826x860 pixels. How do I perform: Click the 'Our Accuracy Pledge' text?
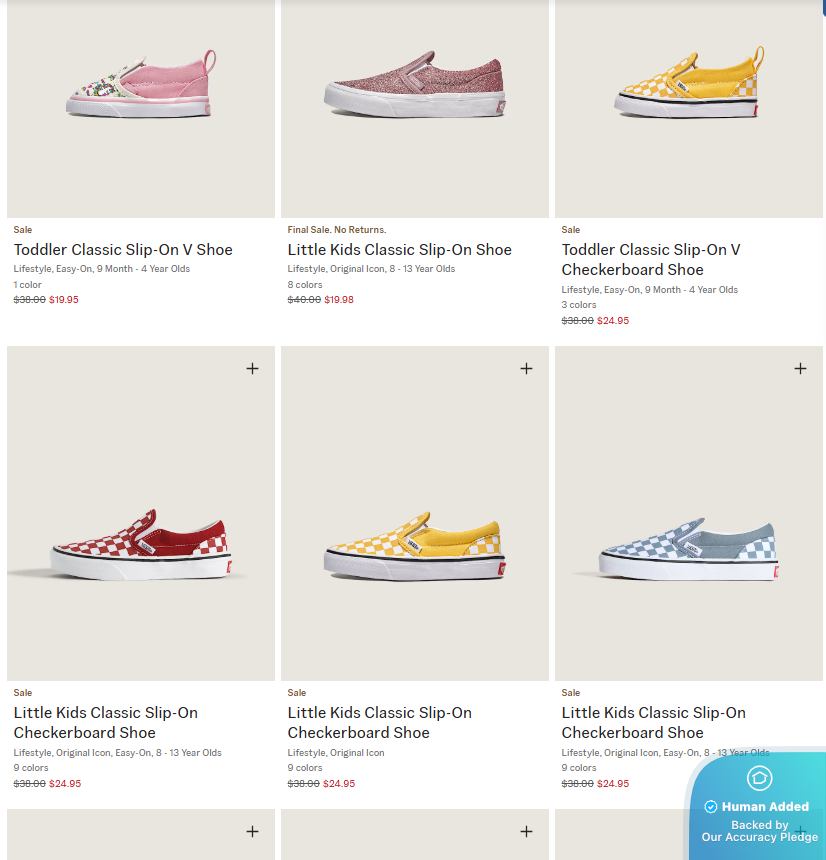pos(759,837)
